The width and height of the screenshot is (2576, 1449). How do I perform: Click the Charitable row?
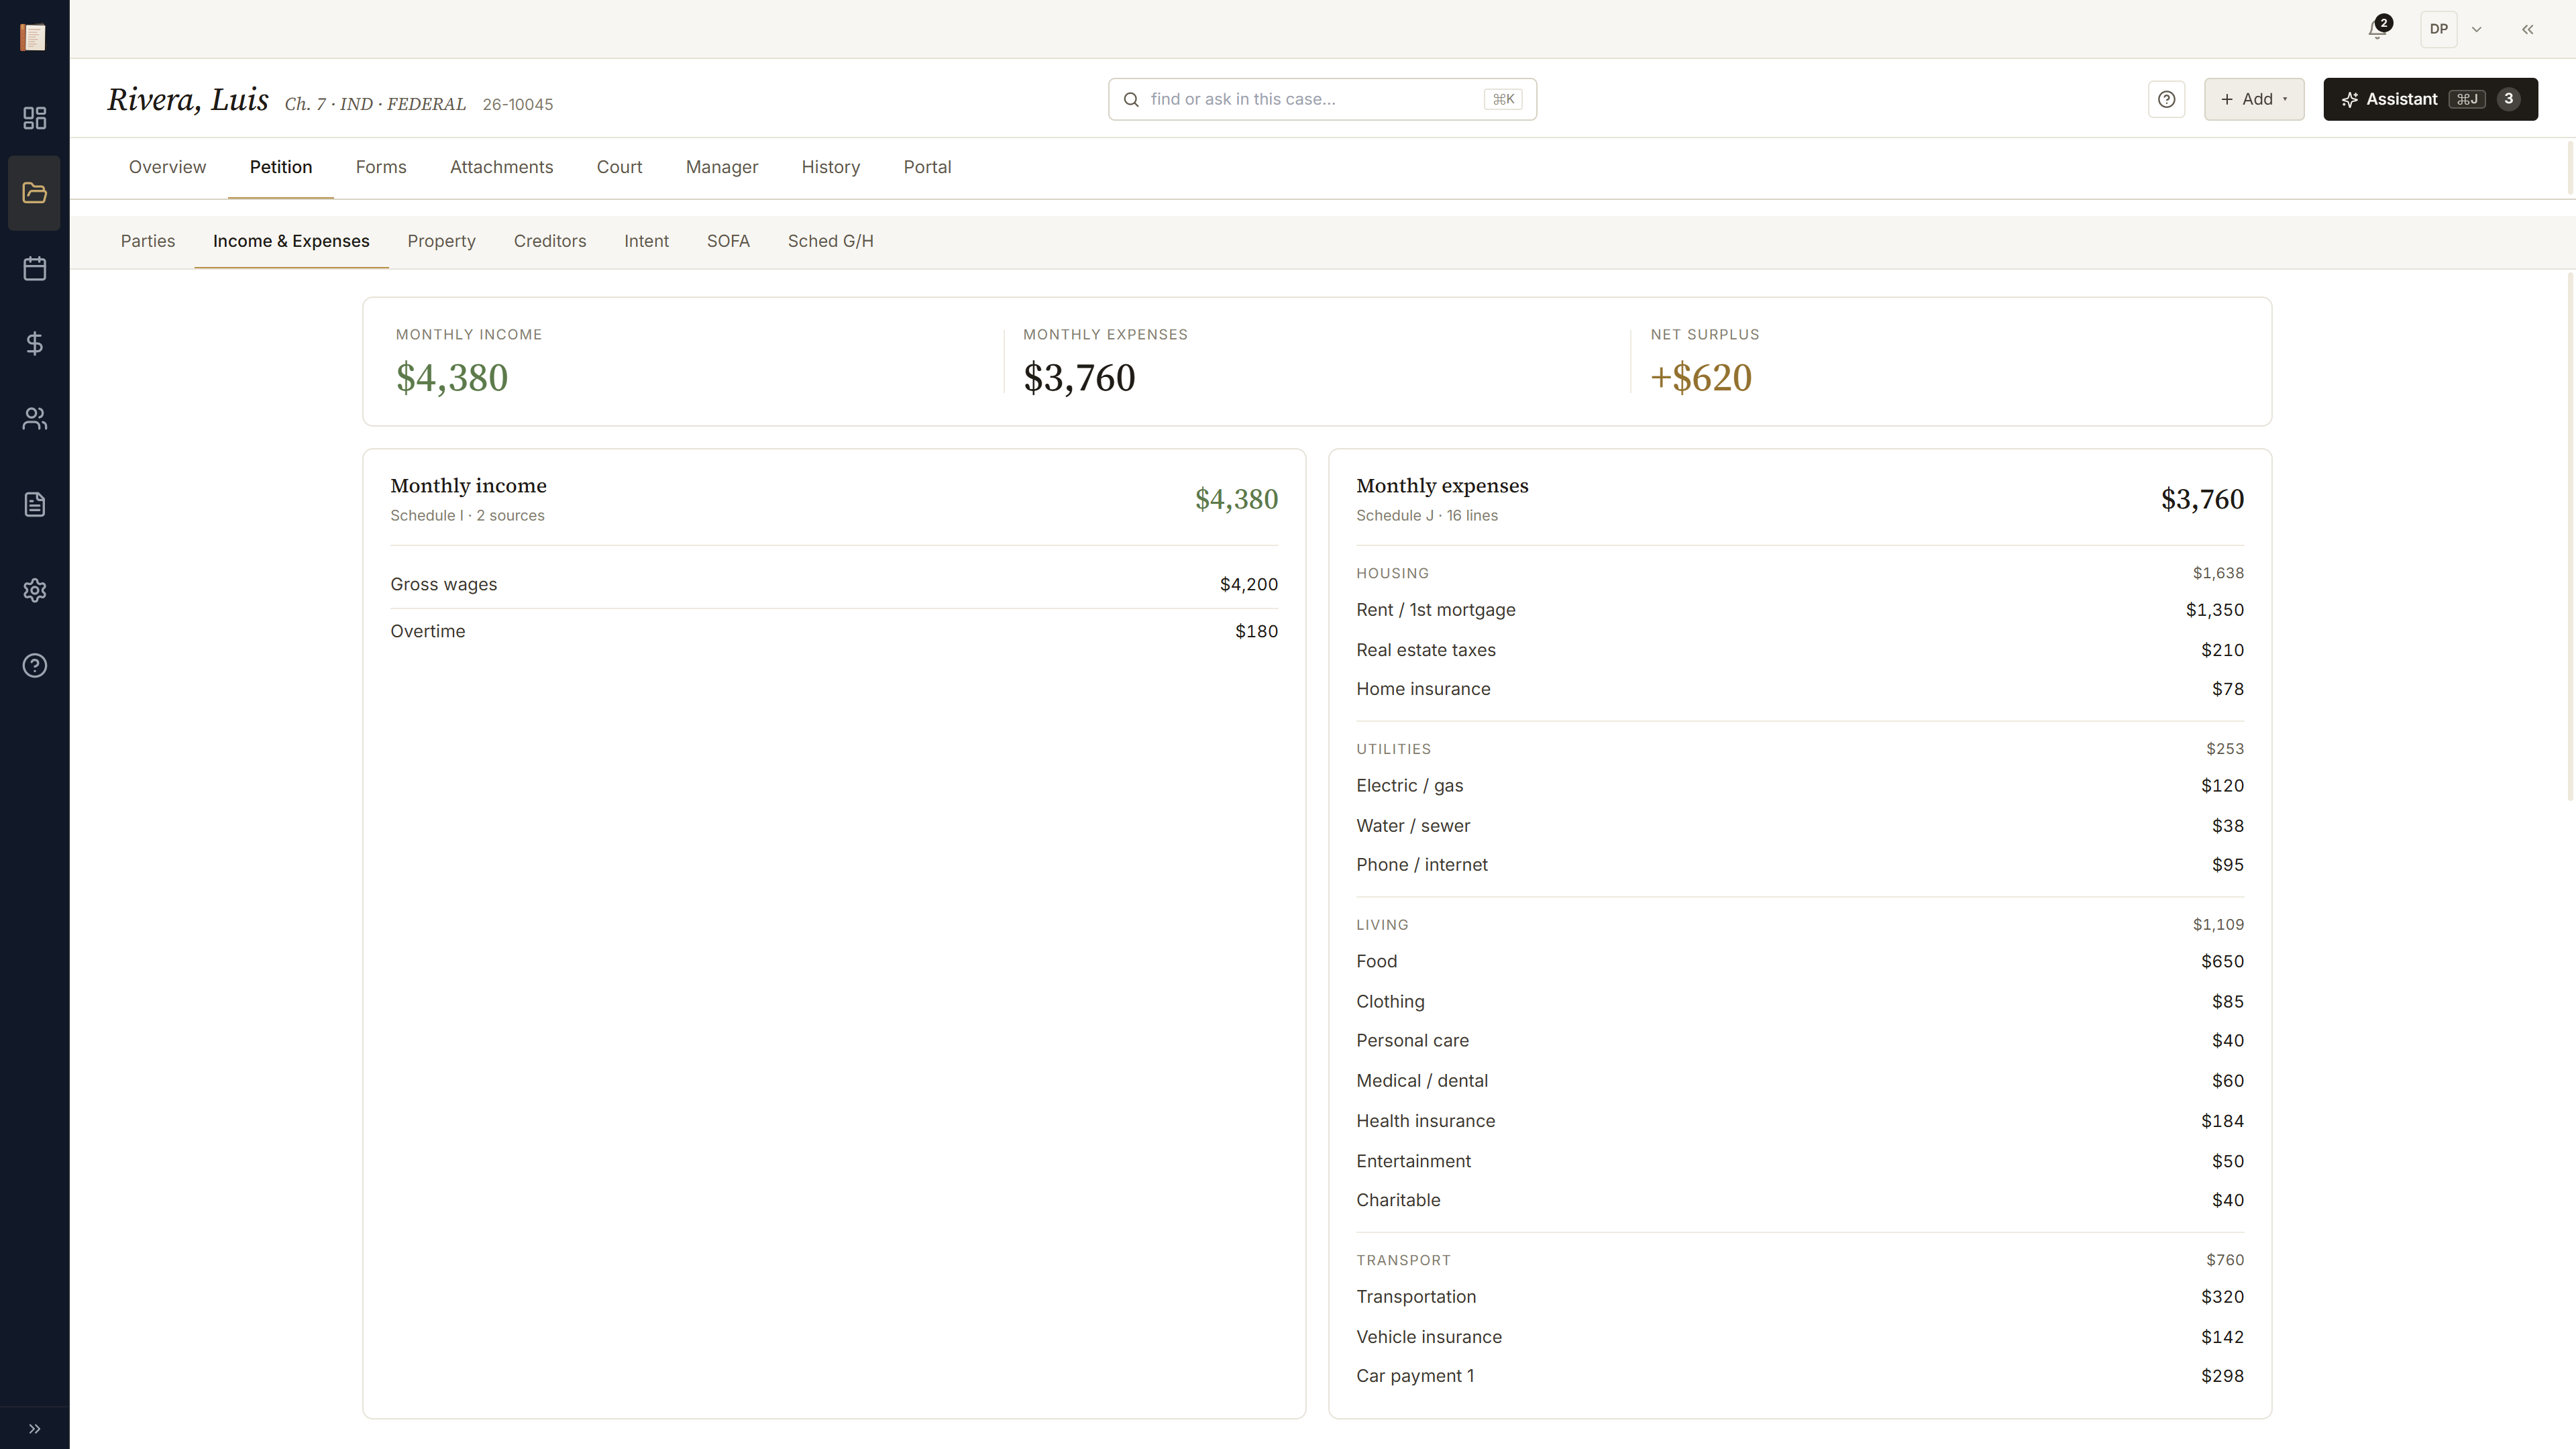pyautogui.click(x=1799, y=1200)
